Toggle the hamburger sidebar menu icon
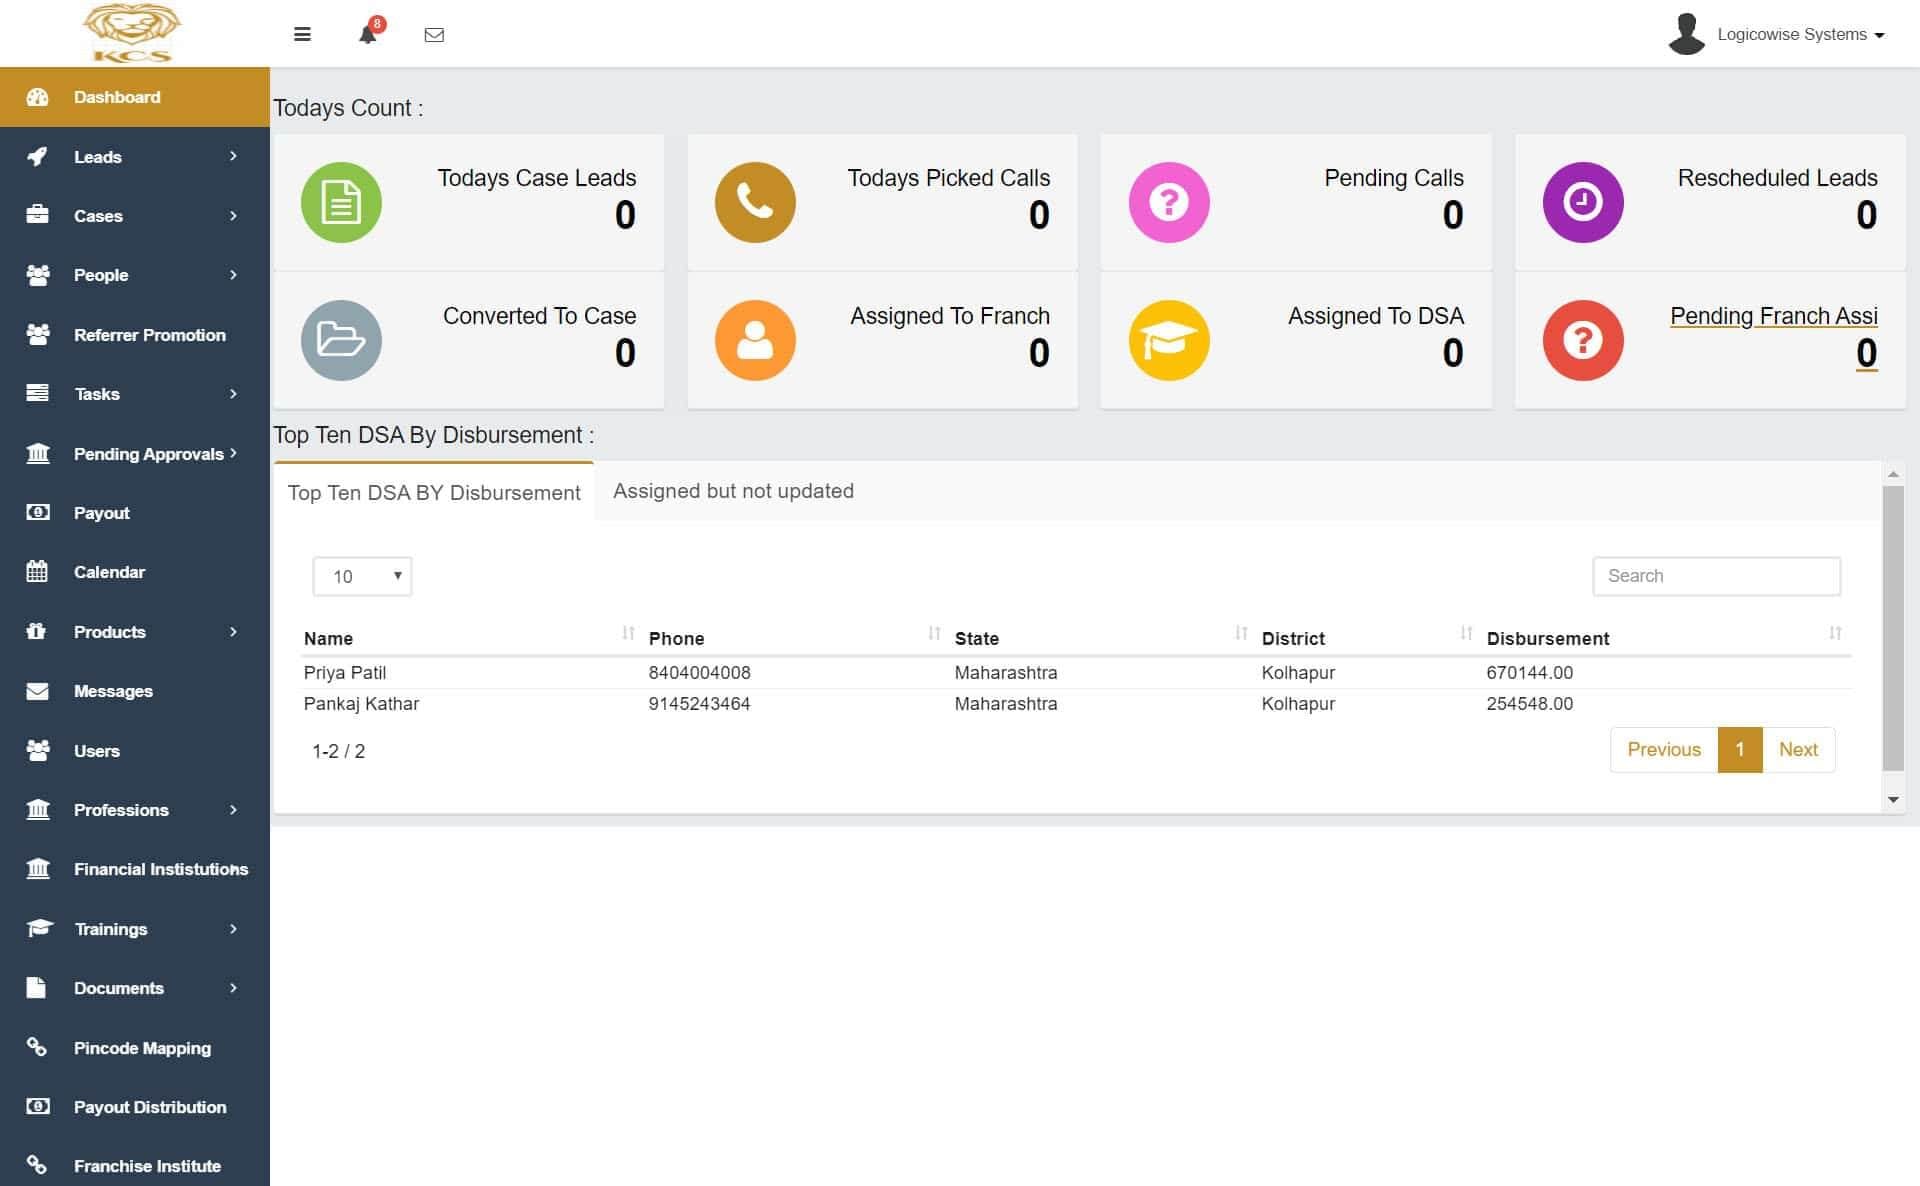1920x1186 pixels. coord(302,35)
